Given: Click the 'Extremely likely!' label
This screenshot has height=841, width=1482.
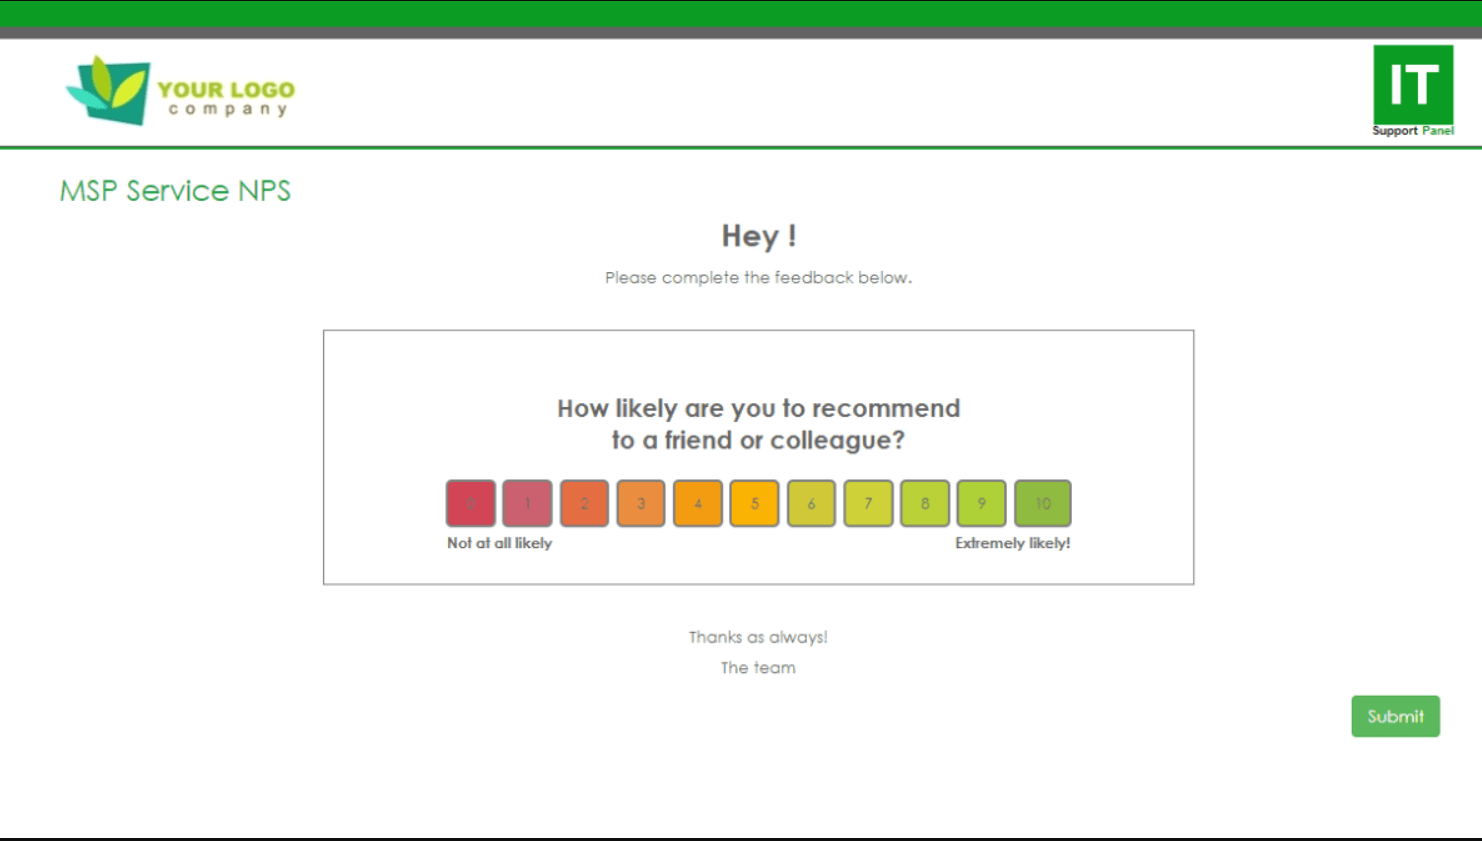Looking at the screenshot, I should click(1012, 543).
